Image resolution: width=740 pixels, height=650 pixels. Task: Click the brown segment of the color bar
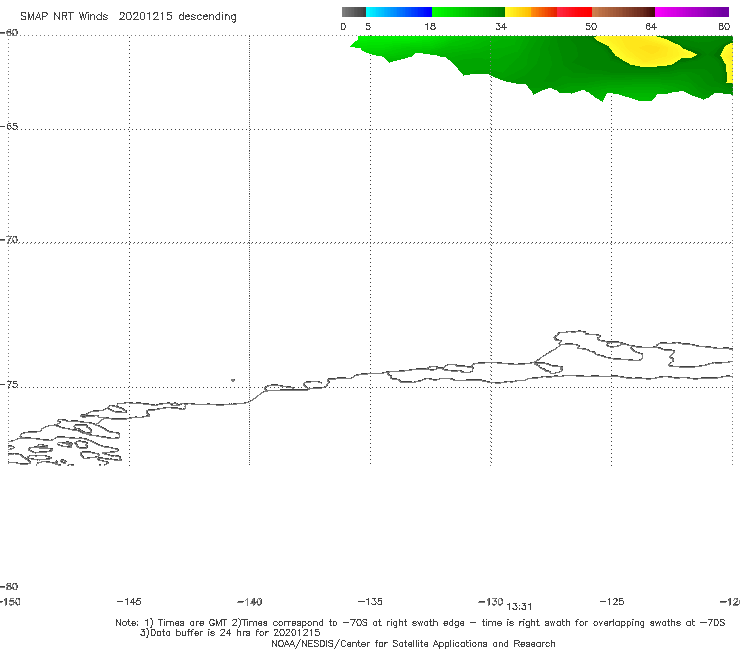click(623, 12)
